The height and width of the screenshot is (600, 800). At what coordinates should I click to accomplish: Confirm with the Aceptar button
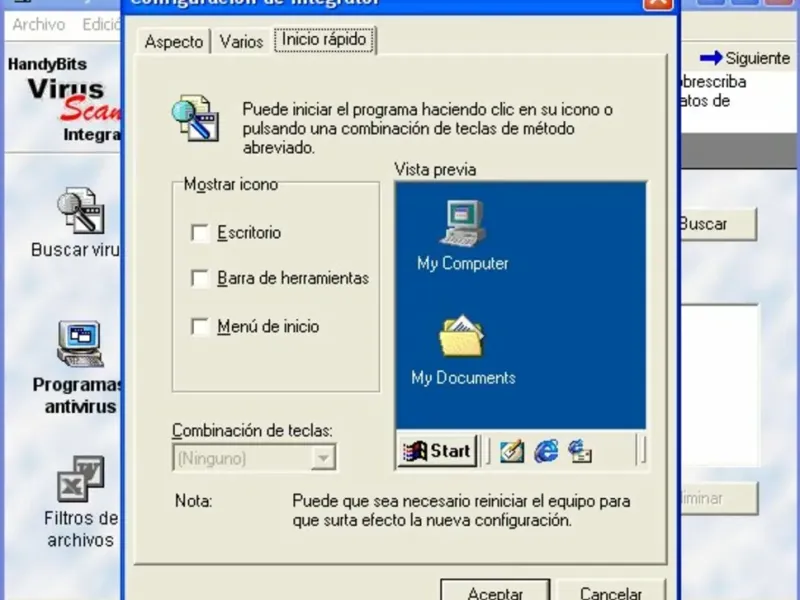click(x=495, y=592)
